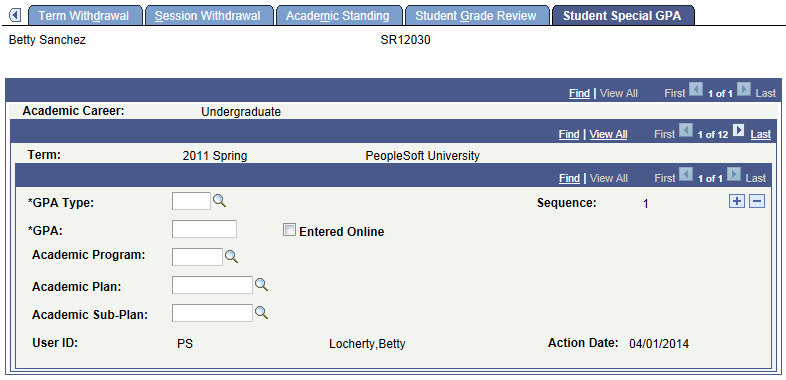Add a new GPA row with plus icon

pyautogui.click(x=736, y=202)
